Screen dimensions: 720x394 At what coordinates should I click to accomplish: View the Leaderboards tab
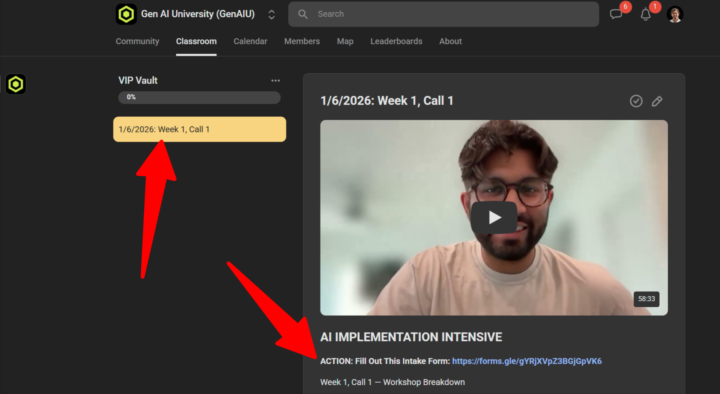coord(396,41)
